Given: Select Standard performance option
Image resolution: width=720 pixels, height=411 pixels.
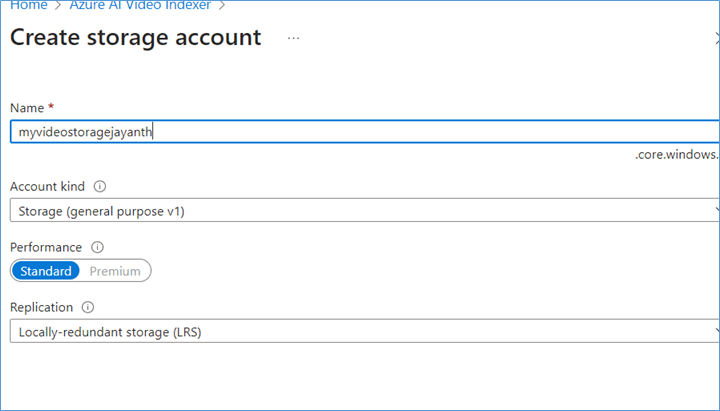Looking at the screenshot, I should pos(45,271).
